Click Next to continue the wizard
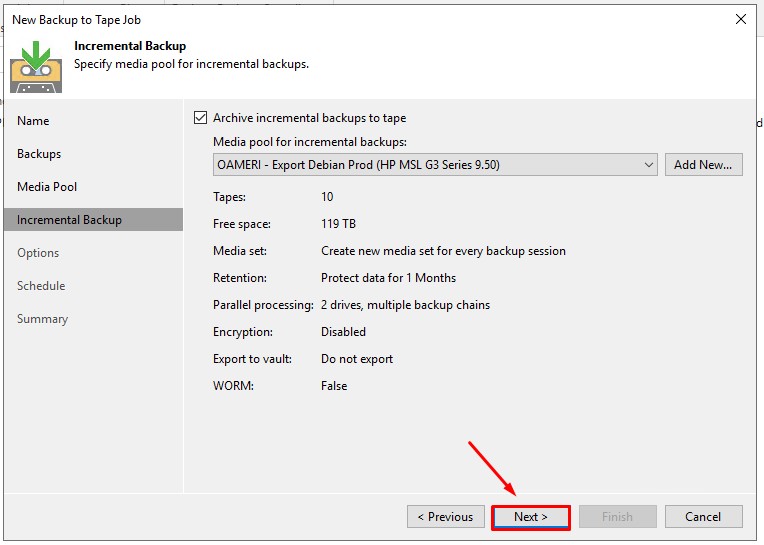 pos(531,517)
